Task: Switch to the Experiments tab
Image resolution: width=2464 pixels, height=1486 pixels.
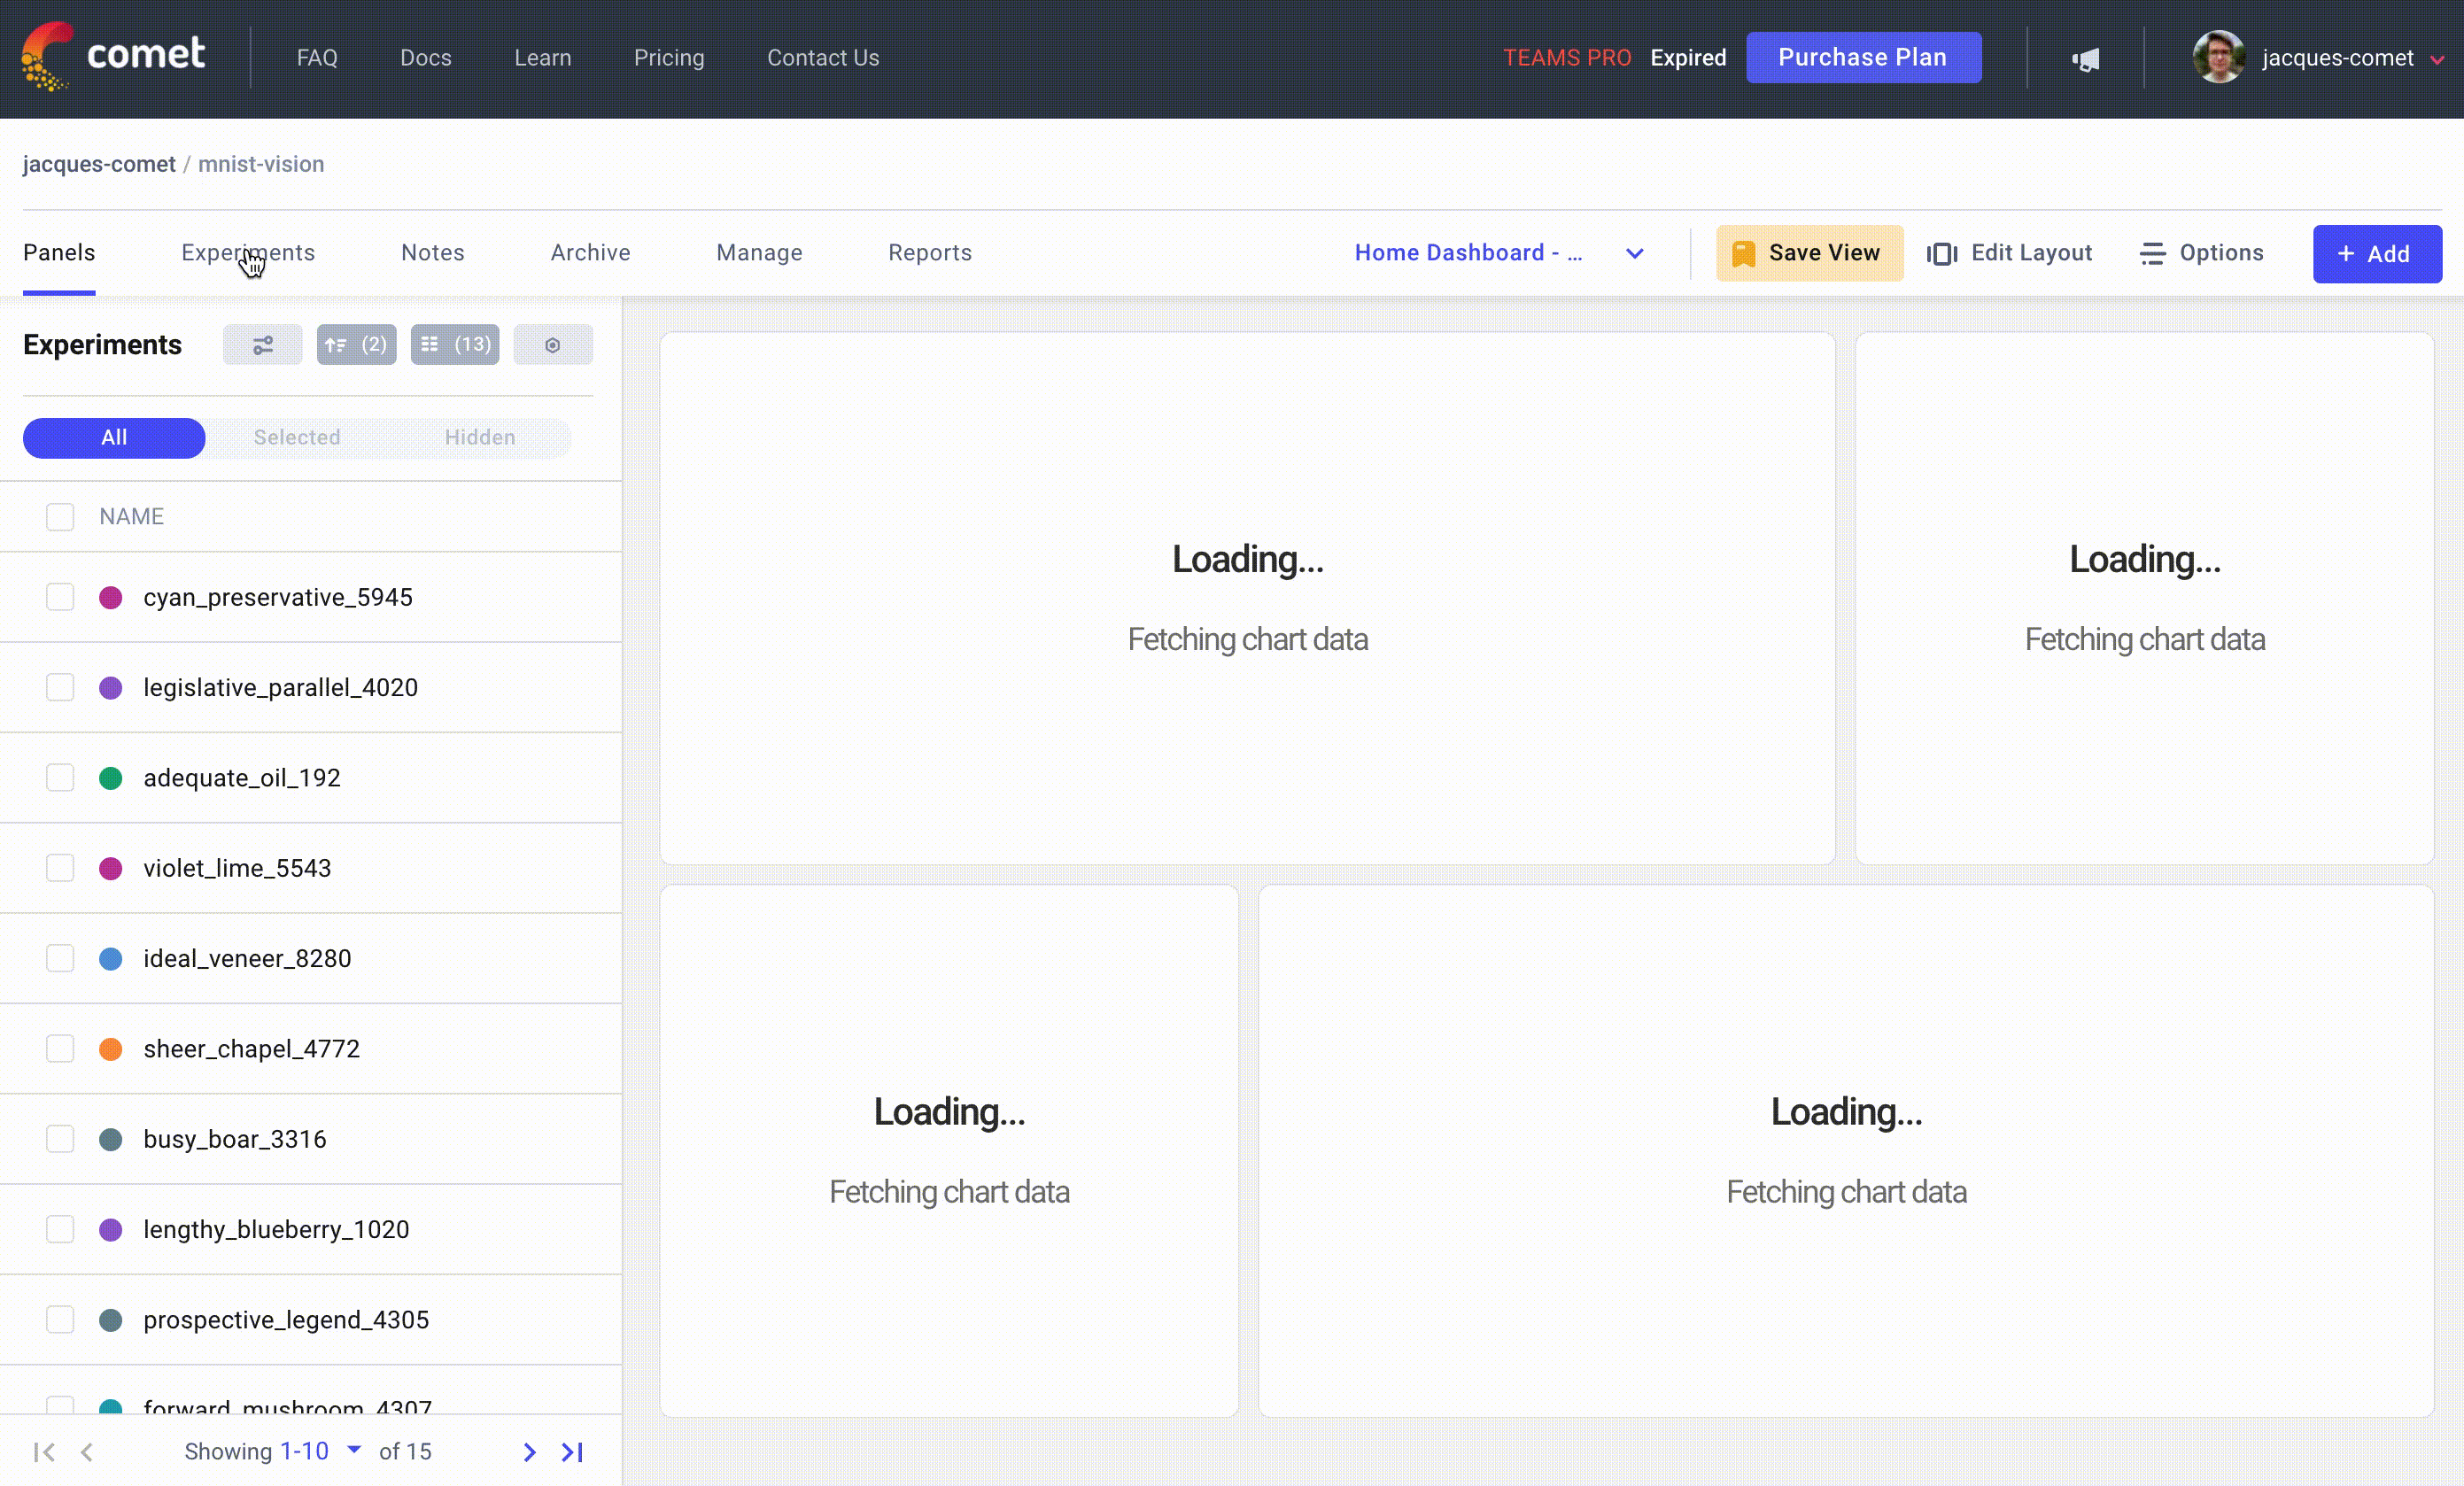Action: (x=248, y=253)
